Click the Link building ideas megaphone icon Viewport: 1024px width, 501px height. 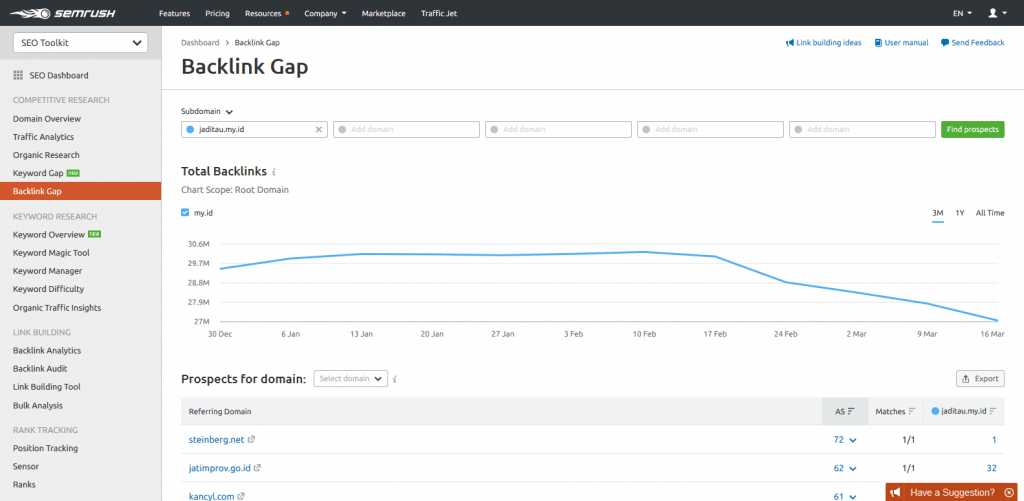790,42
